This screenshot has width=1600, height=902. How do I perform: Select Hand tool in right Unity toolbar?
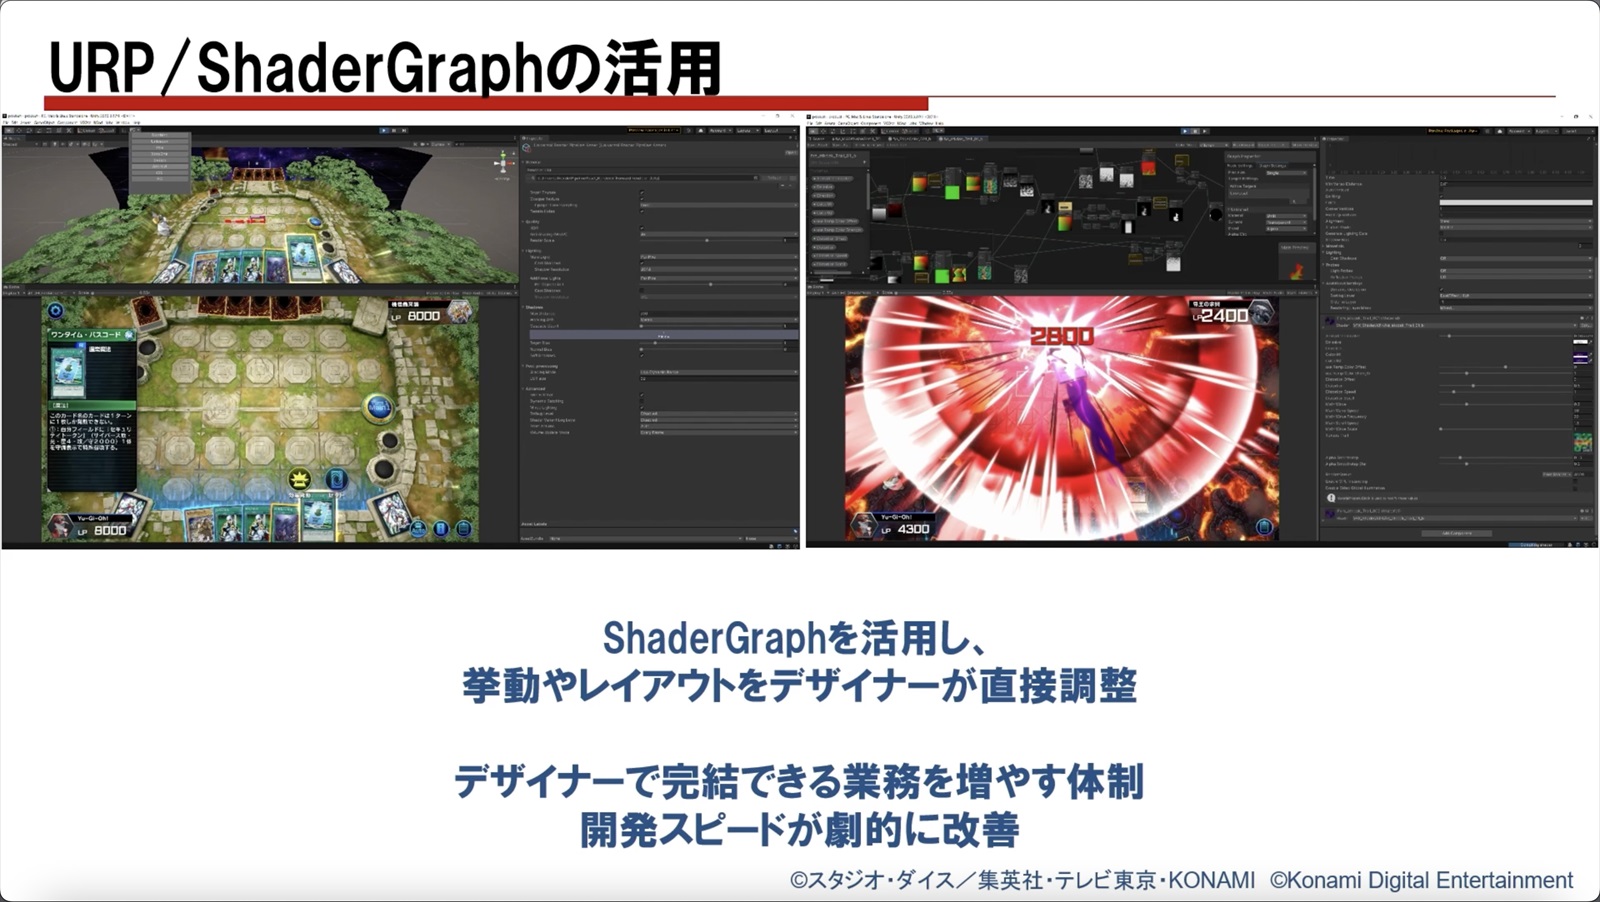coord(814,131)
